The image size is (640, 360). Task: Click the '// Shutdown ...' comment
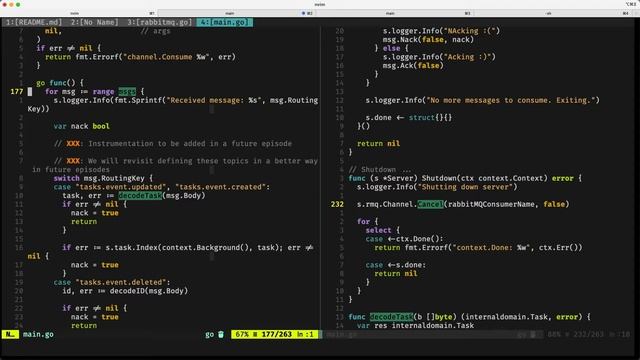coord(380,169)
